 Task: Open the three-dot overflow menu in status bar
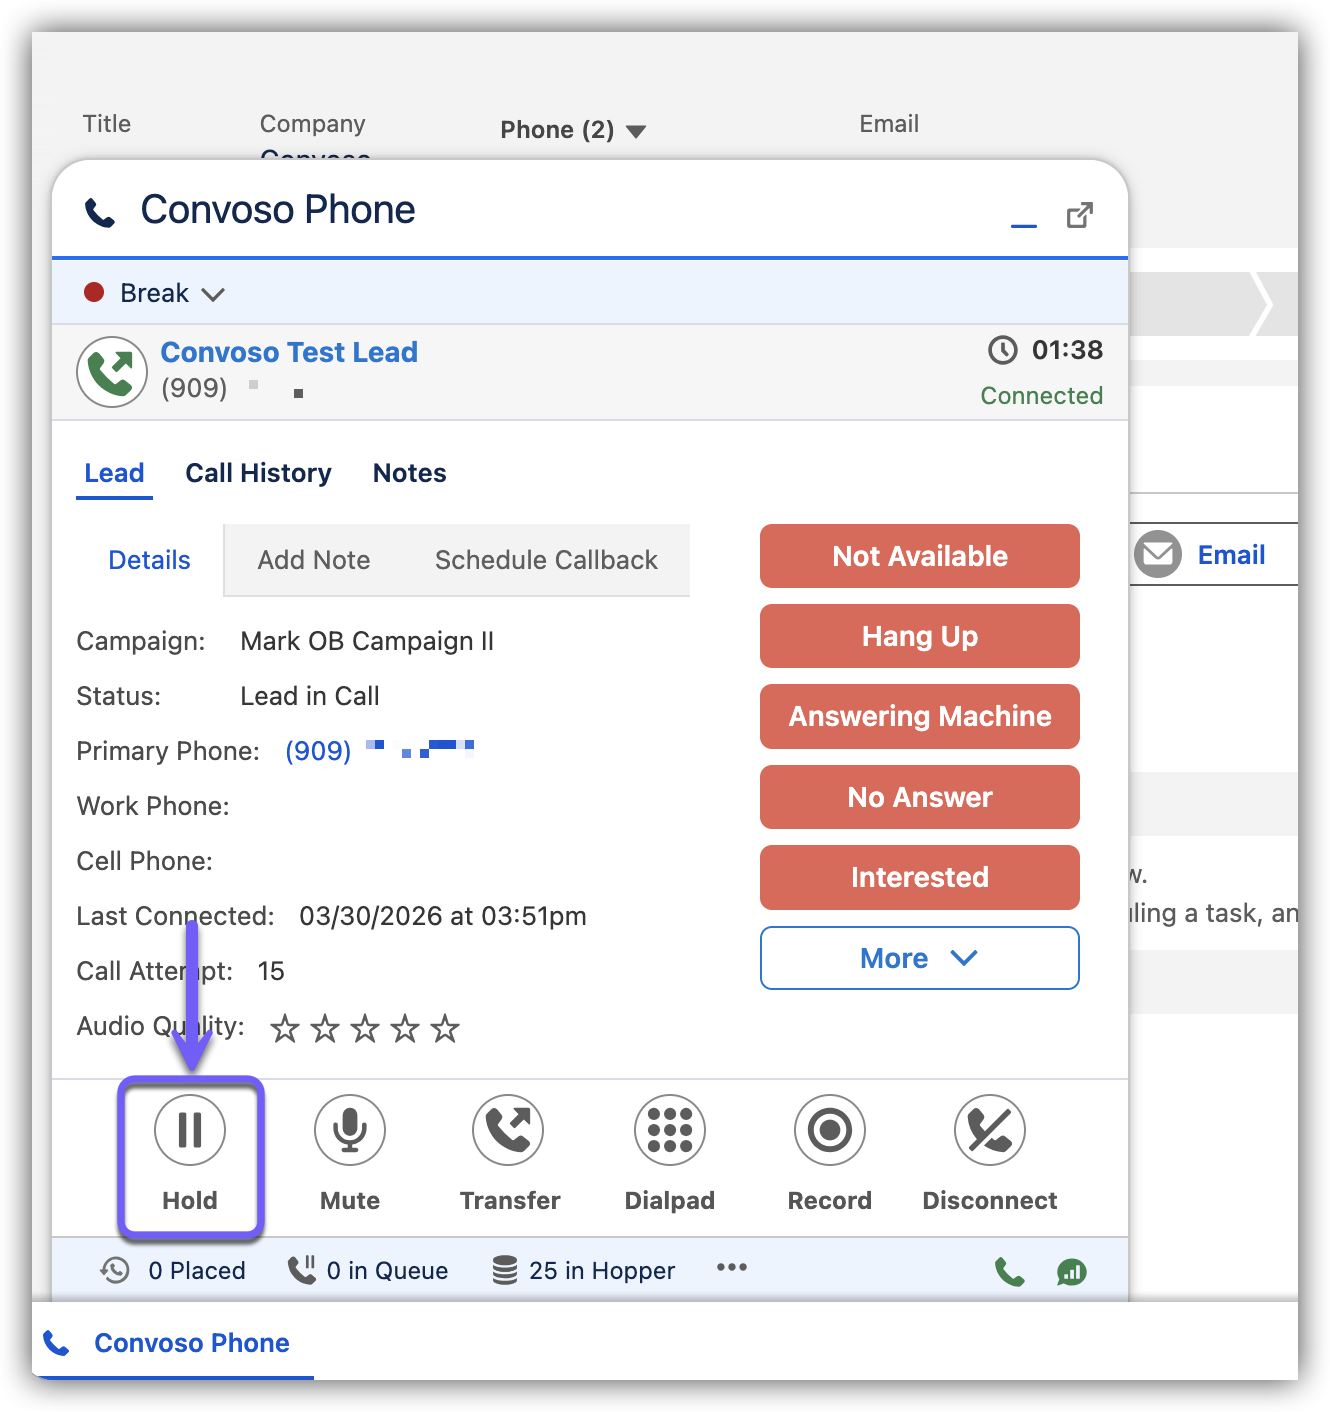tap(731, 1268)
